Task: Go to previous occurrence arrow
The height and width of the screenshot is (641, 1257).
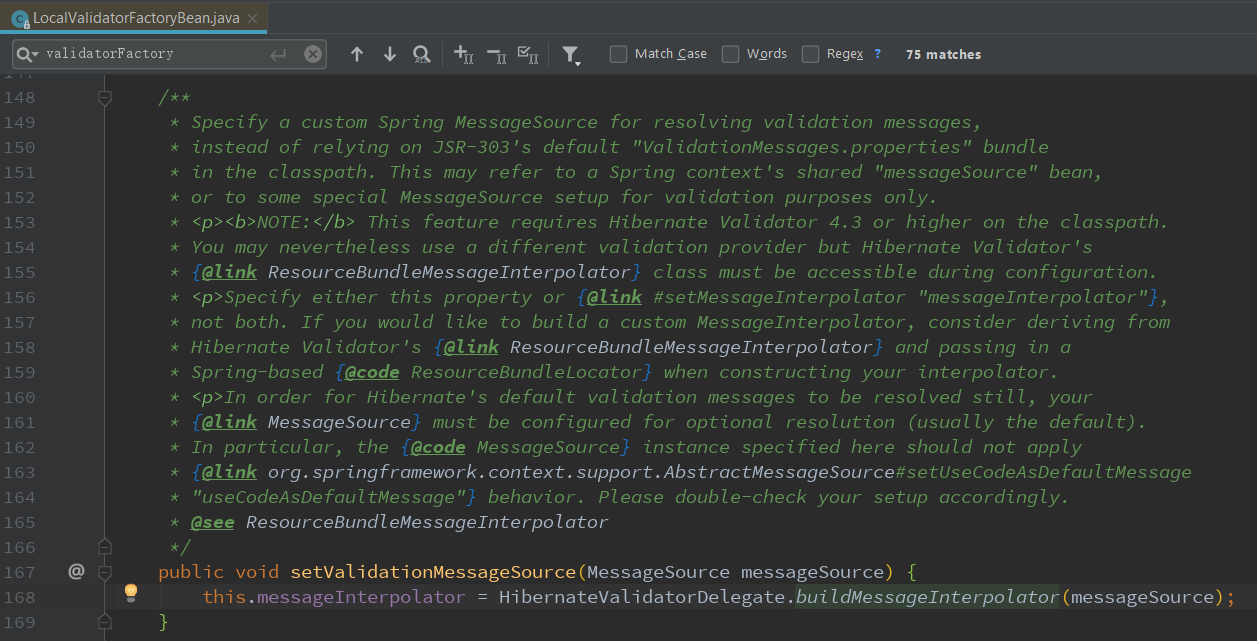Action: (x=357, y=54)
